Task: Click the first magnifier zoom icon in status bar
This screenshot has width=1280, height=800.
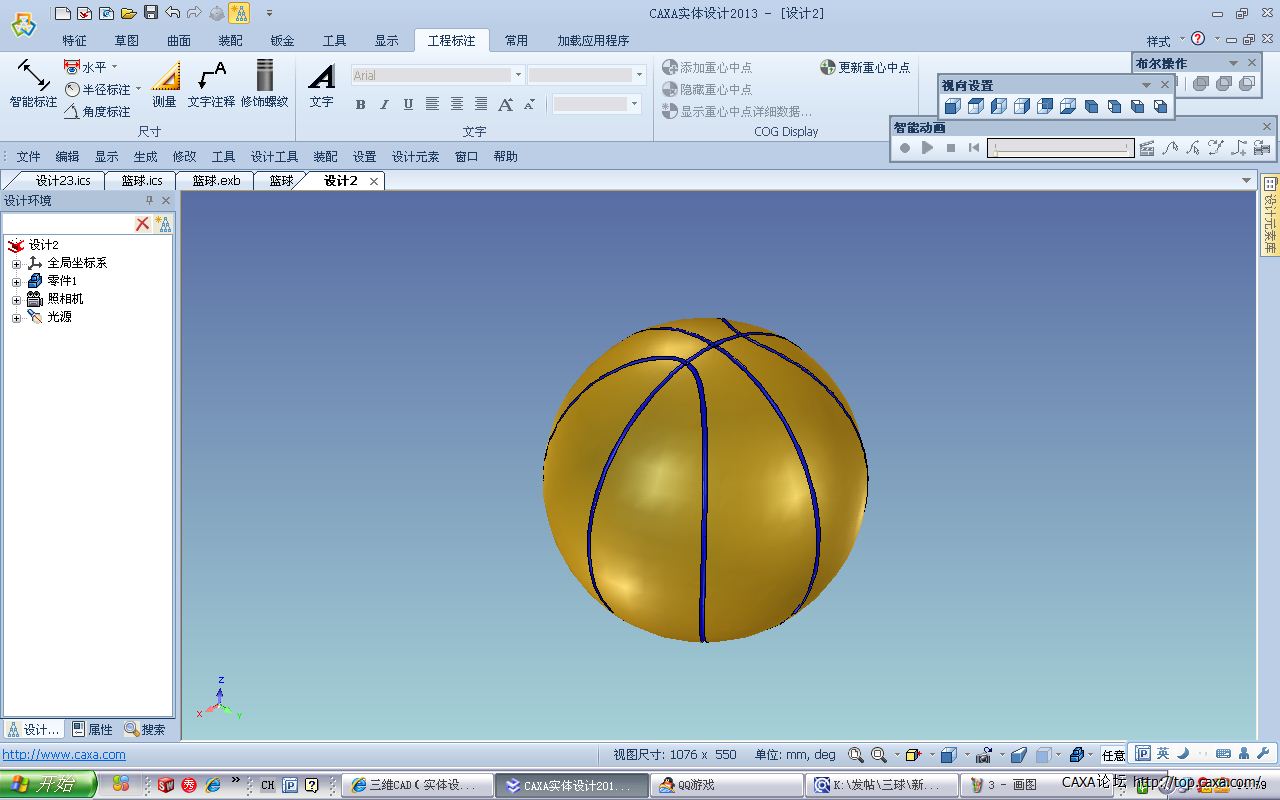Action: coord(856,755)
